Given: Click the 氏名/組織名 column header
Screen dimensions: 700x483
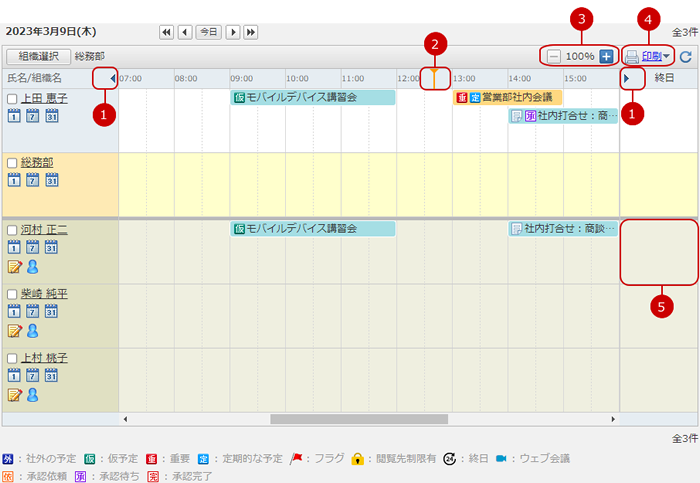Looking at the screenshot, I should (x=34, y=78).
